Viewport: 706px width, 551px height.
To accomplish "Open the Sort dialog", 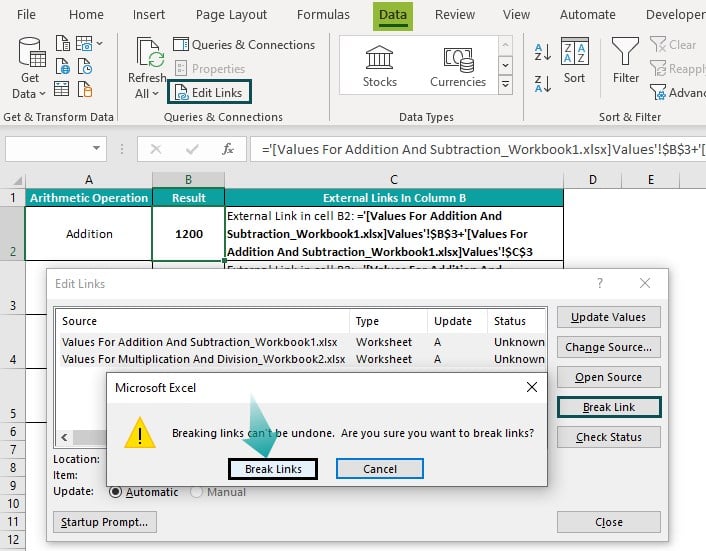I will point(574,61).
